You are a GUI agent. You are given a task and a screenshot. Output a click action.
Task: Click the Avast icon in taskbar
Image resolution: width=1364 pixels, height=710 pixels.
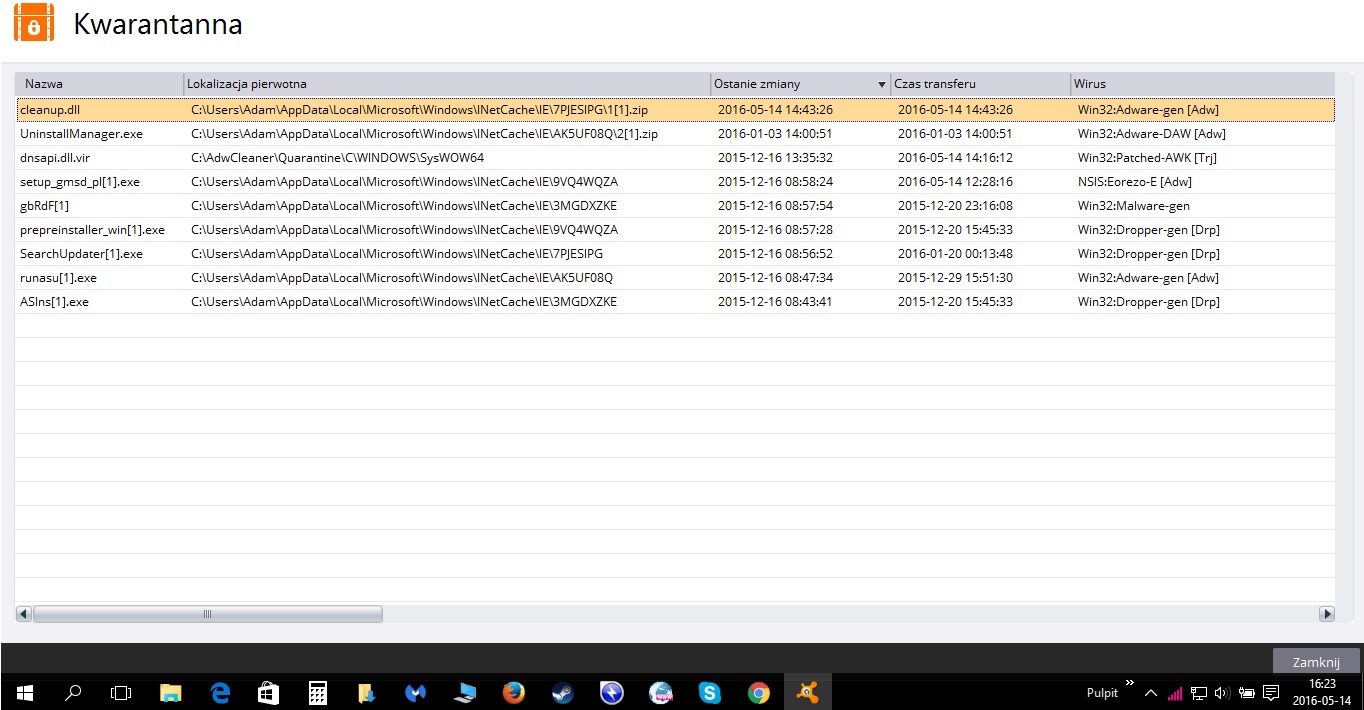tap(807, 692)
